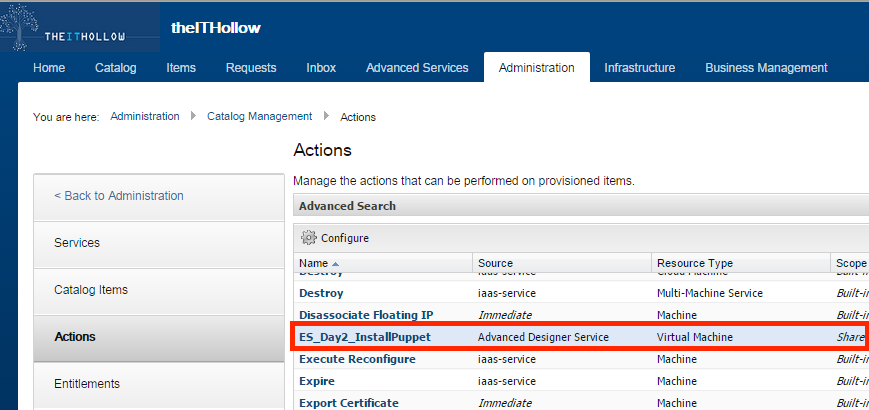Click the Configure gear icon
The image size is (869, 410).
(x=308, y=238)
